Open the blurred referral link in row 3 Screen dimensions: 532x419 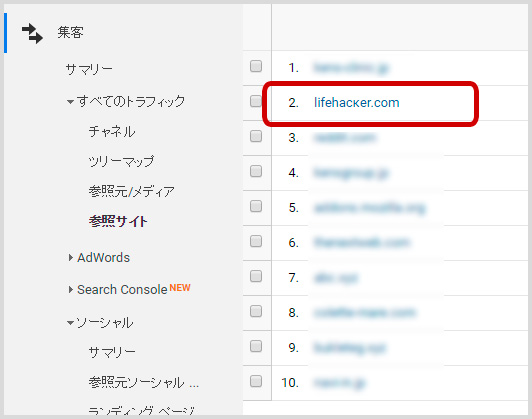pos(345,138)
